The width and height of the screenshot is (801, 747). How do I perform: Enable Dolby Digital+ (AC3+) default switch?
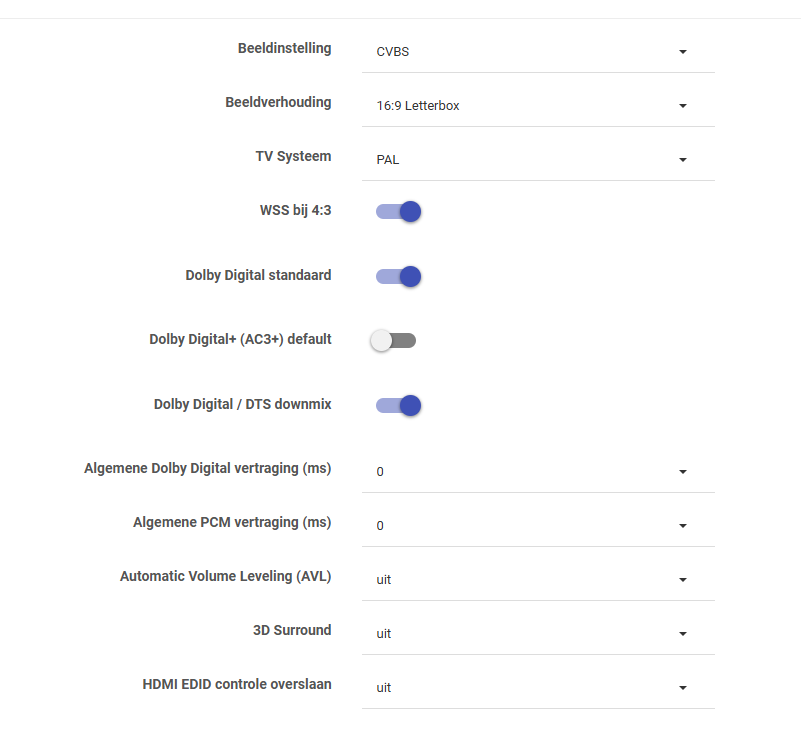[x=393, y=340]
